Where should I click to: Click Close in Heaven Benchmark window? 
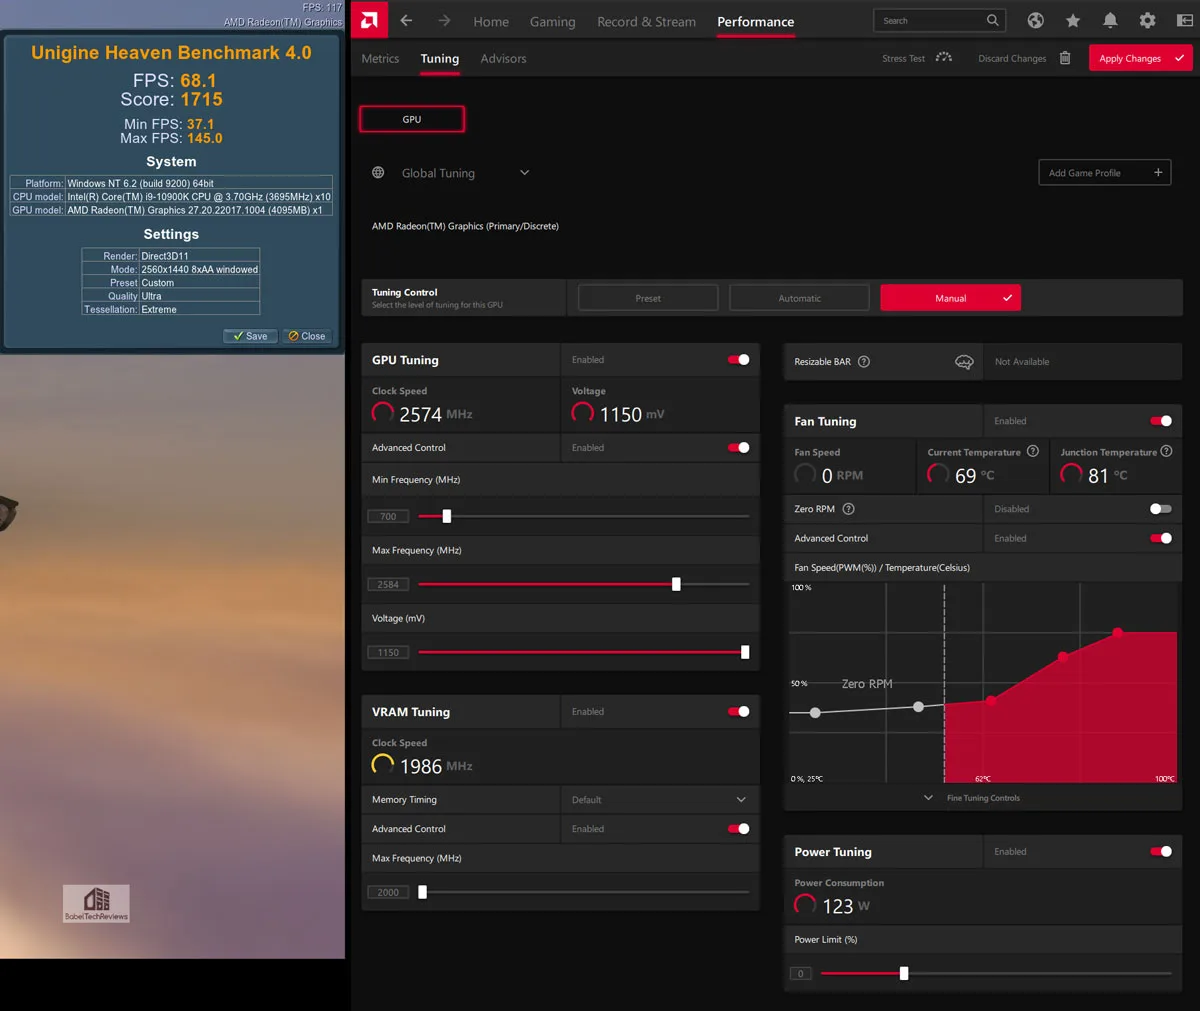tap(307, 336)
